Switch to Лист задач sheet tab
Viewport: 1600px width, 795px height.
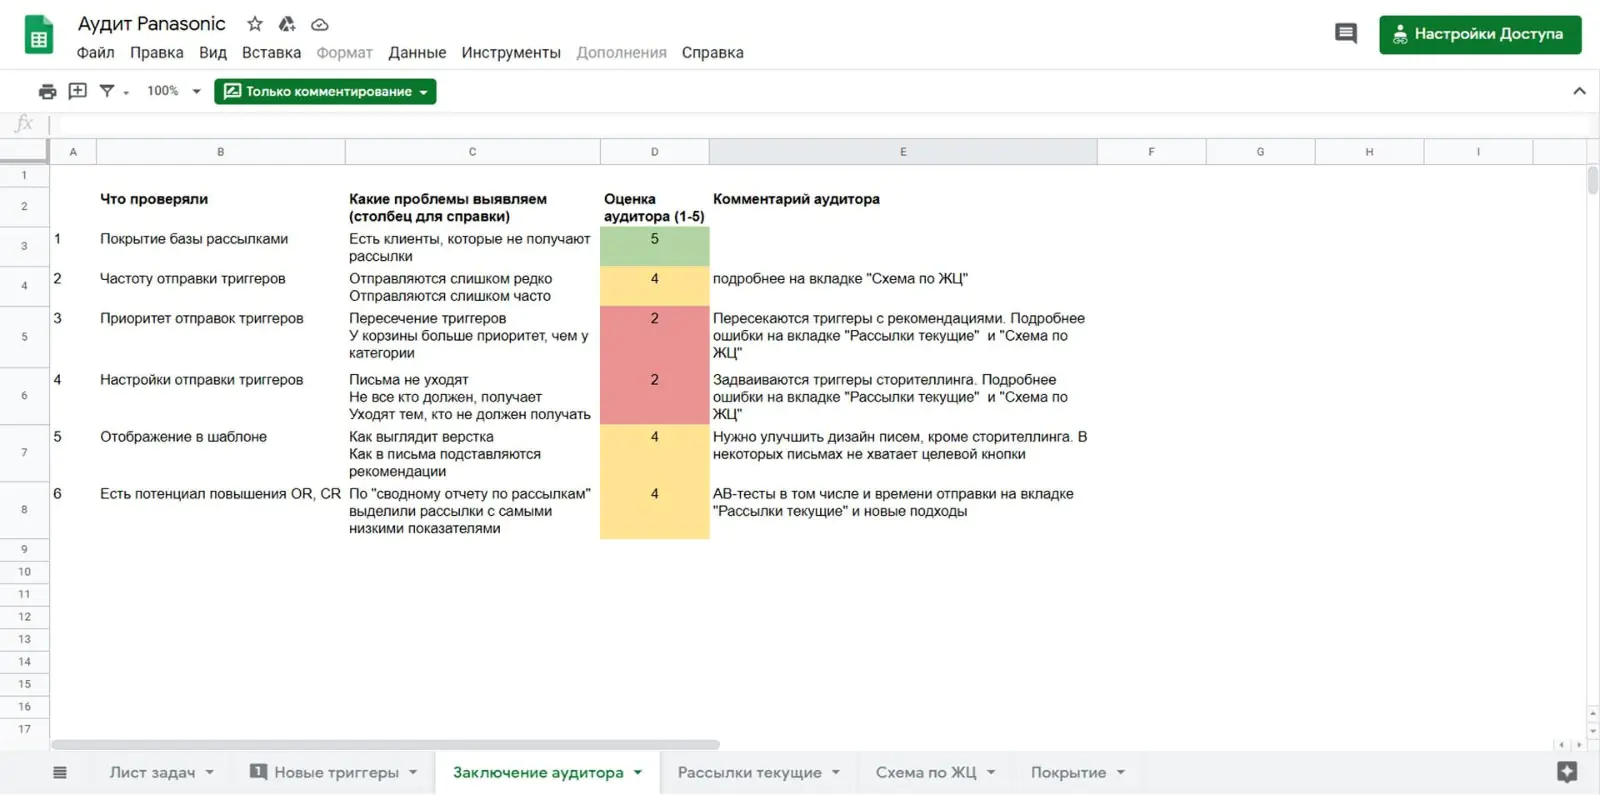tap(152, 772)
